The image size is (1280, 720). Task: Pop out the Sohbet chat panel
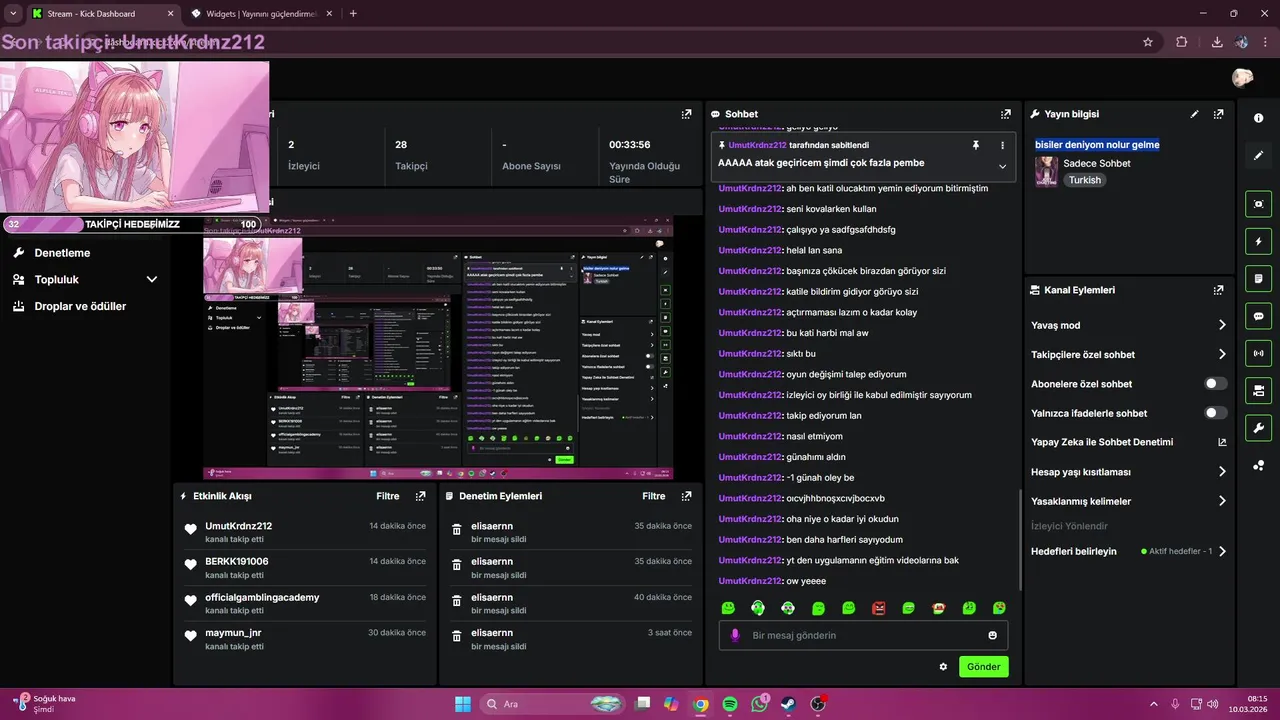[1006, 114]
